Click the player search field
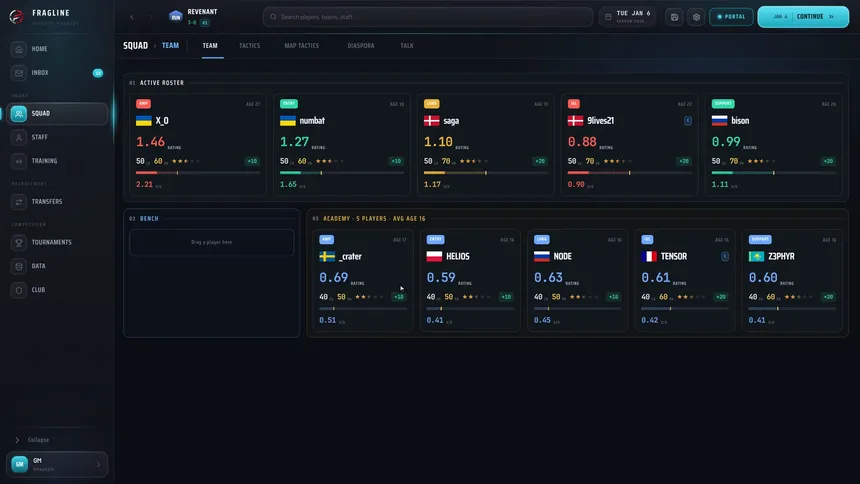This screenshot has height=484, width=860. [428, 17]
